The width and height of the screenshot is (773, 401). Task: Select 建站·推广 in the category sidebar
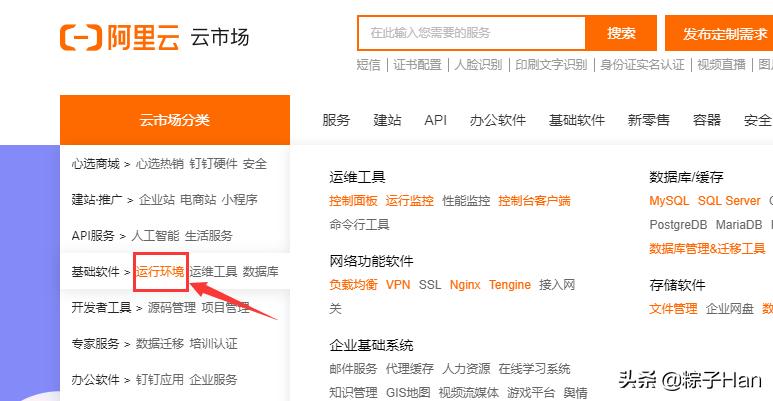click(97, 200)
